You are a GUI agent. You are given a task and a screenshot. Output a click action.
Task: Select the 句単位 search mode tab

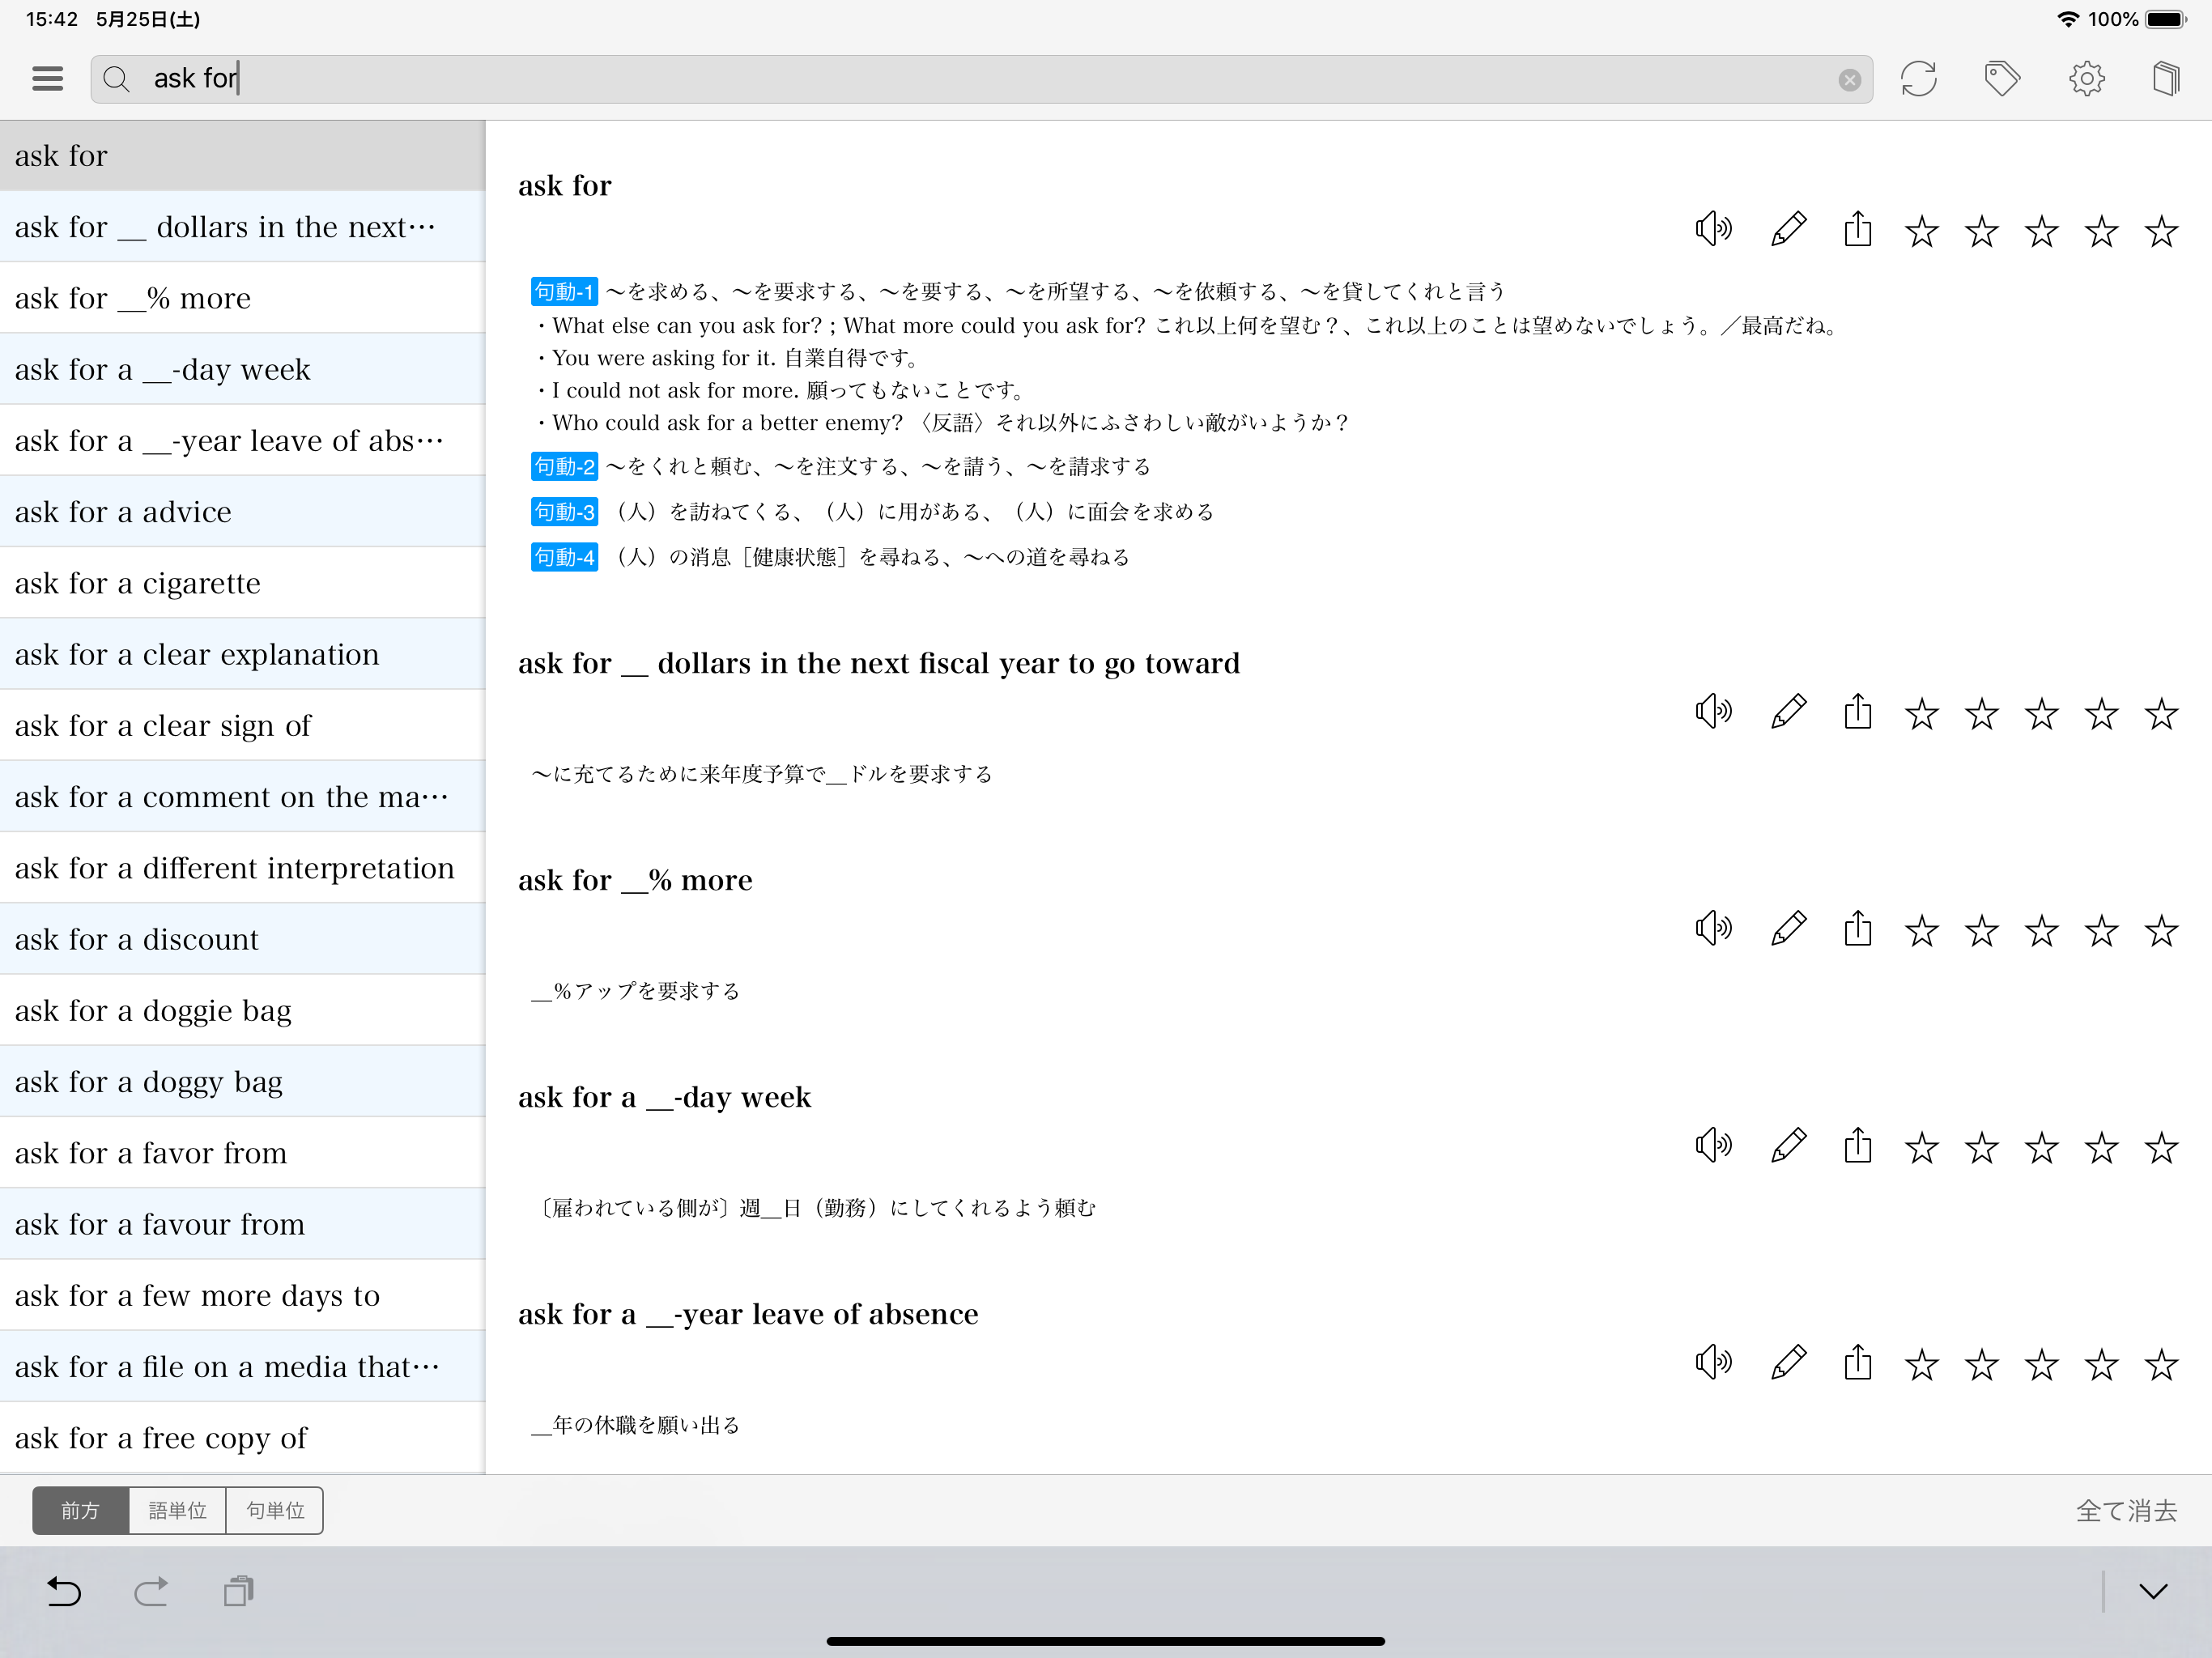pos(275,1509)
